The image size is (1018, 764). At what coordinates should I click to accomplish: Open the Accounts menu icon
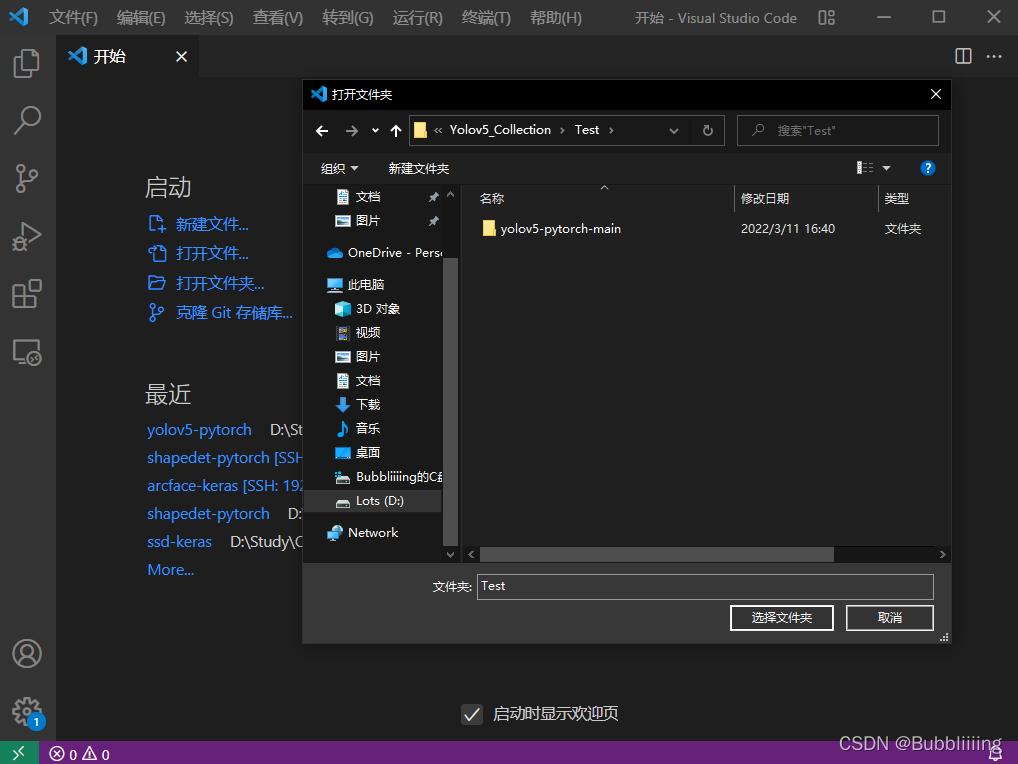tap(27, 654)
